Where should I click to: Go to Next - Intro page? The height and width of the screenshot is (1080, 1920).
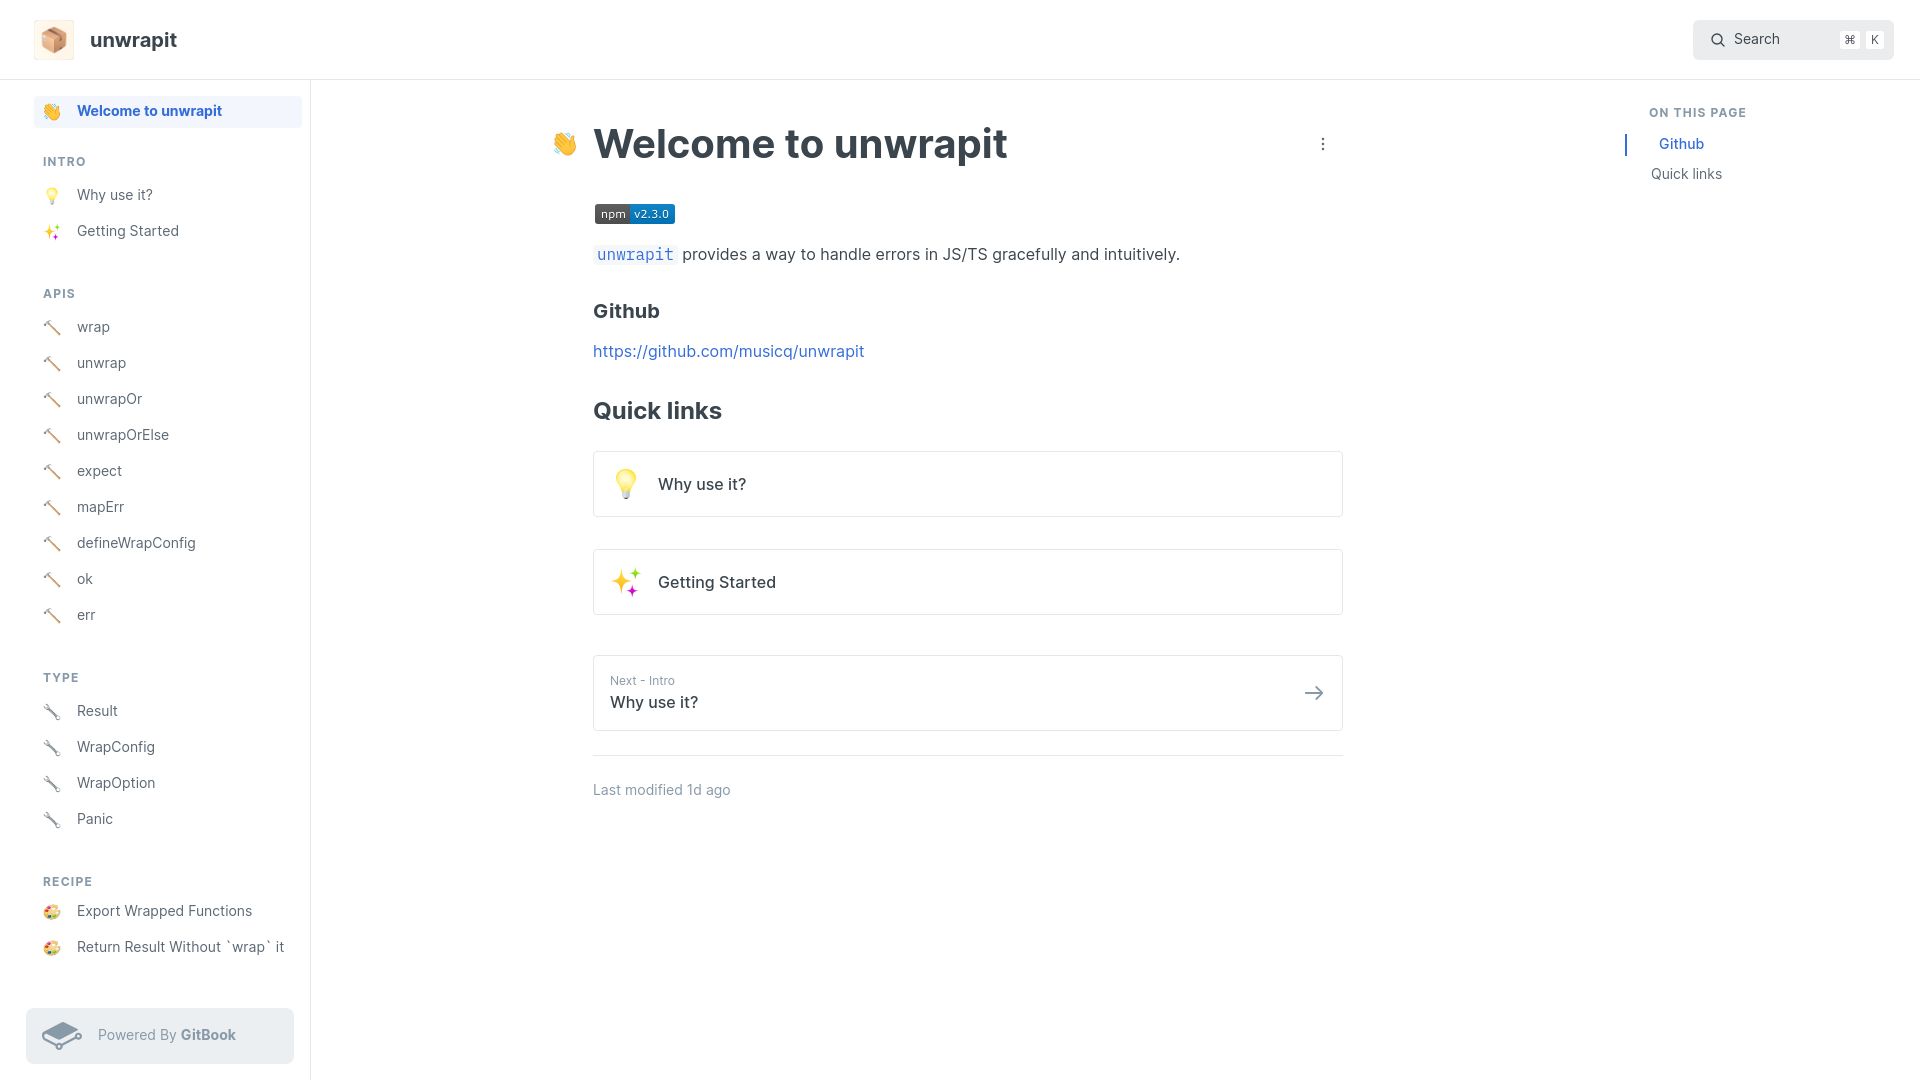[968, 693]
